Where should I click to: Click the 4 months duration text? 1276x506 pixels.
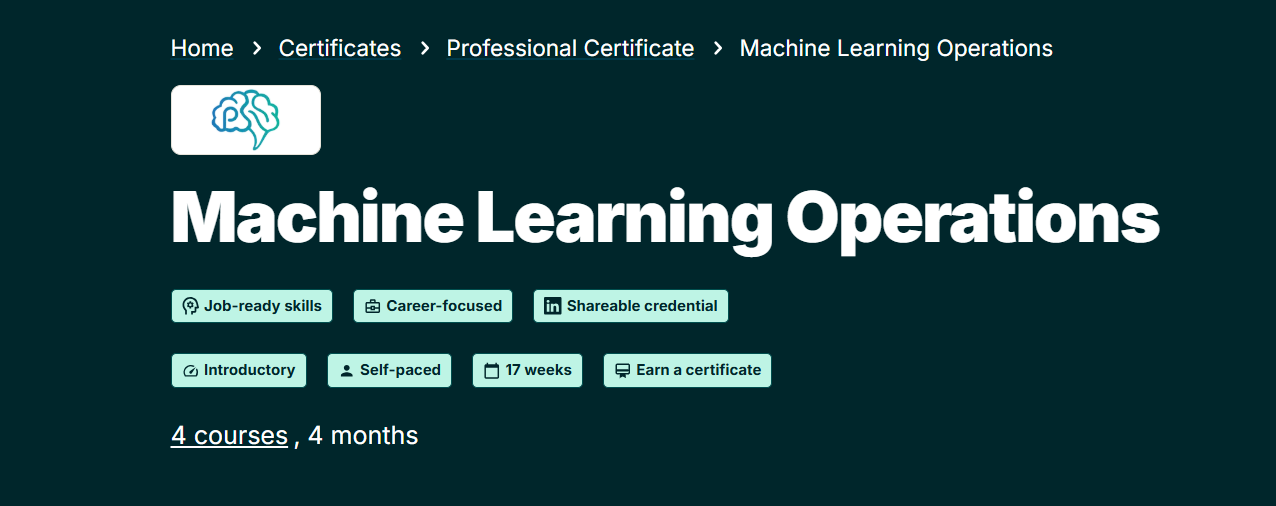[363, 436]
